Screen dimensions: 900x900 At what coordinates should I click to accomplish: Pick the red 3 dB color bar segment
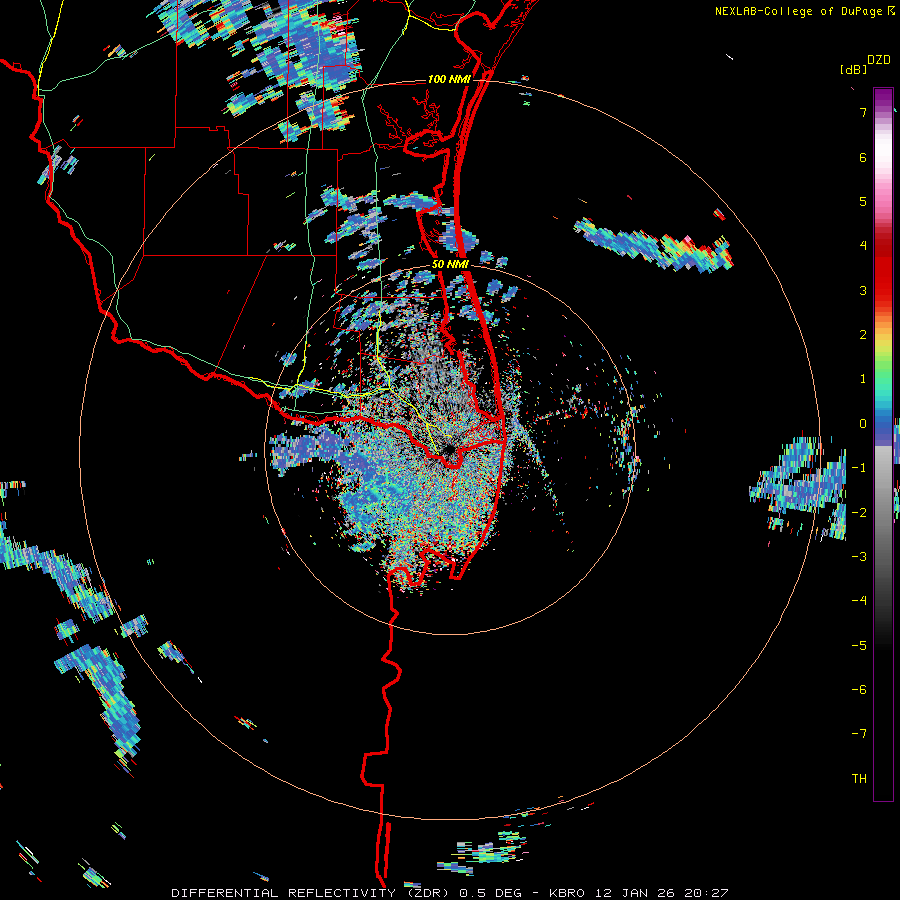pos(883,290)
